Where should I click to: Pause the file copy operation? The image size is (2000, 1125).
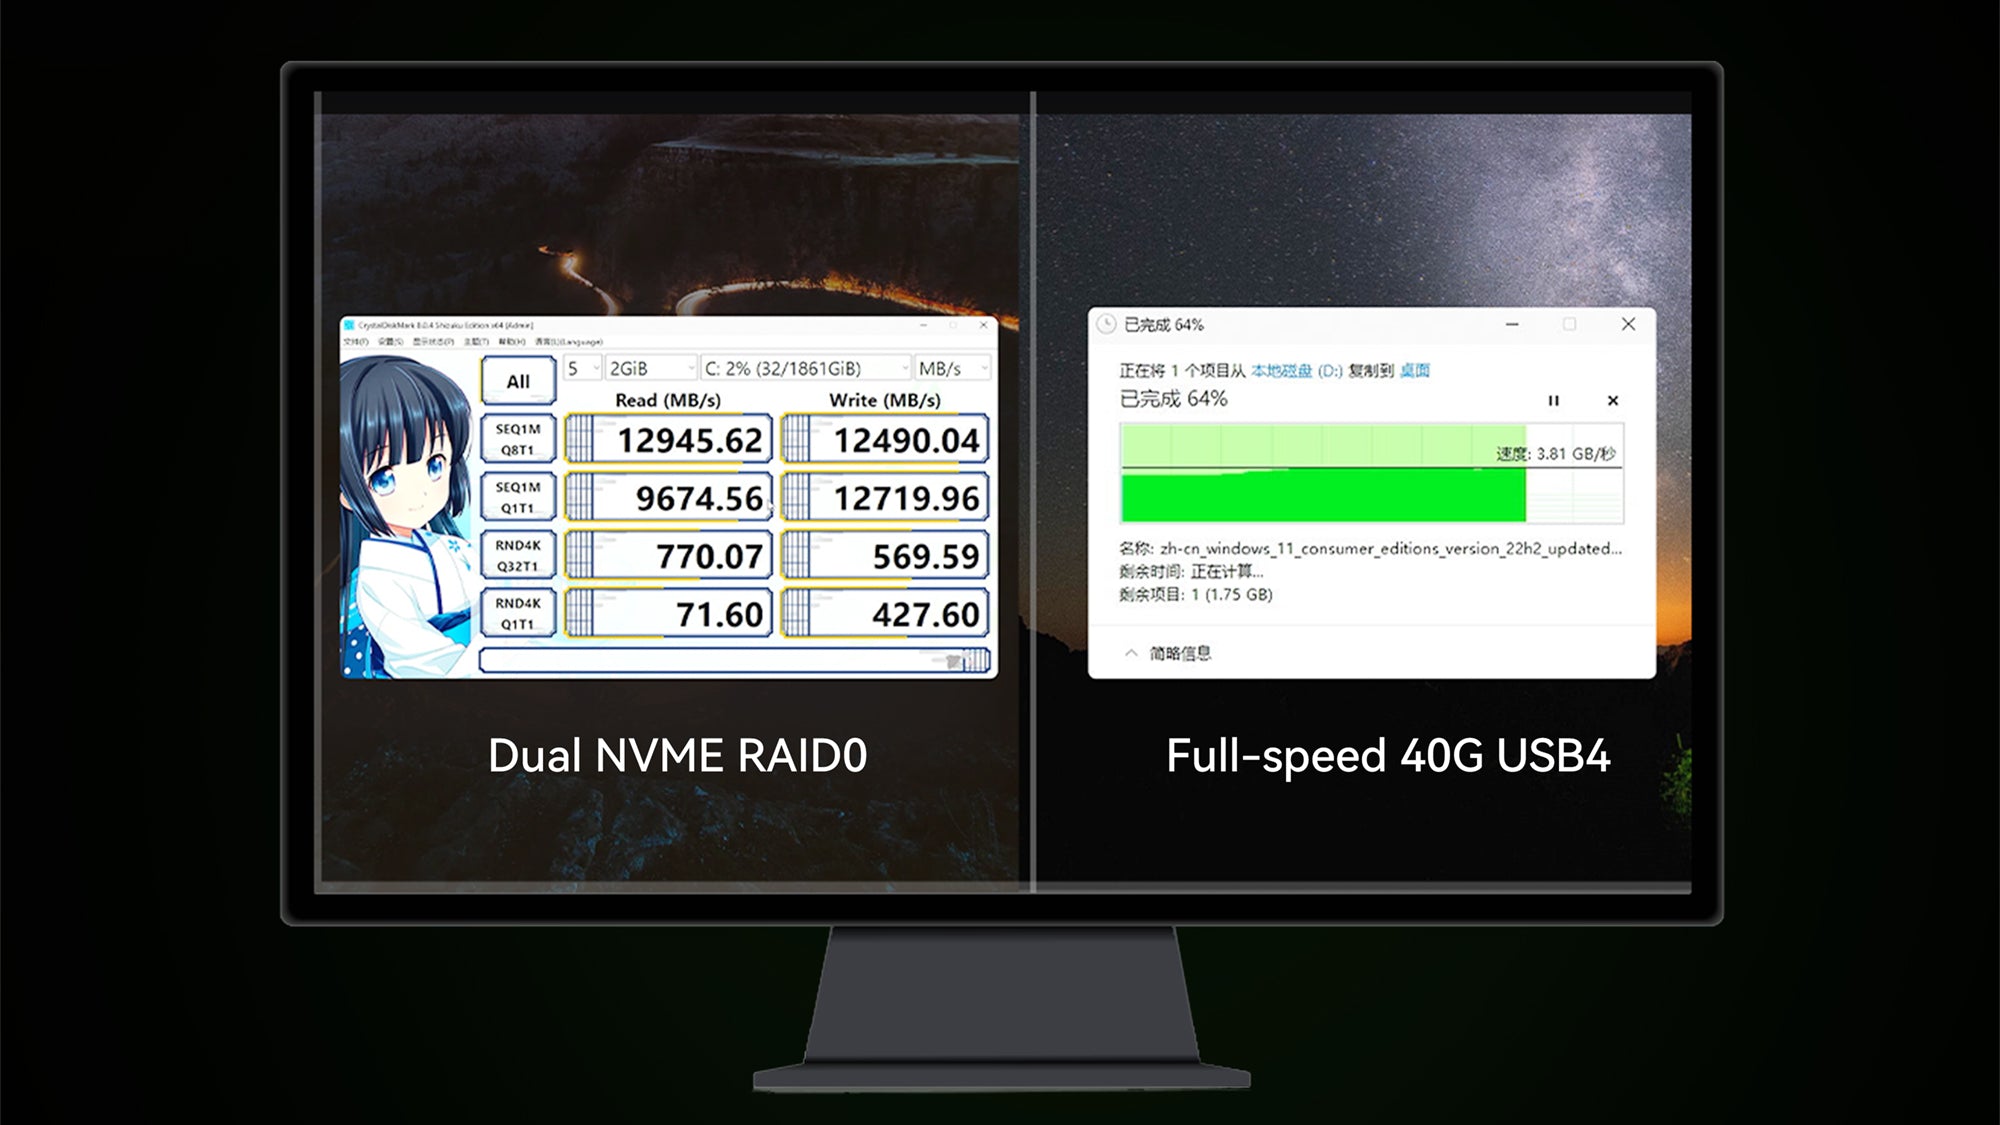[1553, 401]
